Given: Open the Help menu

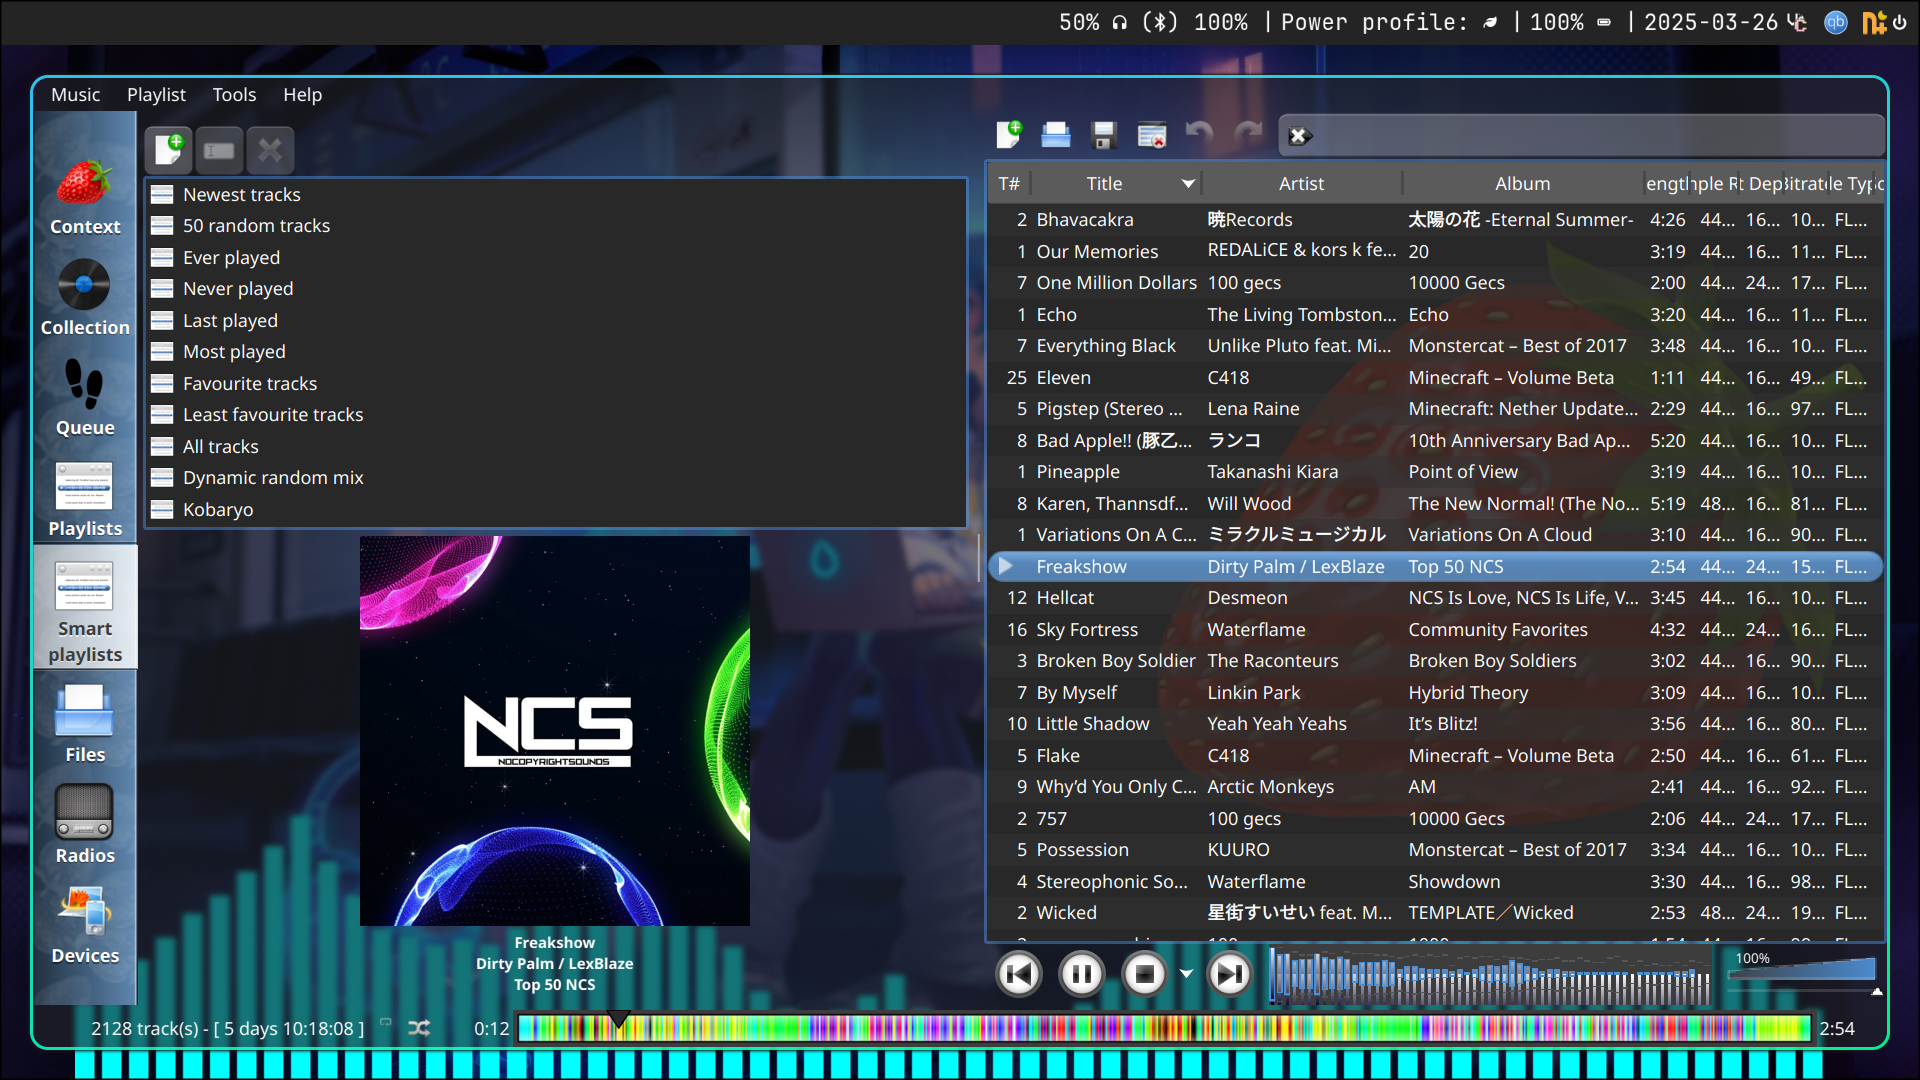Looking at the screenshot, I should 302,95.
